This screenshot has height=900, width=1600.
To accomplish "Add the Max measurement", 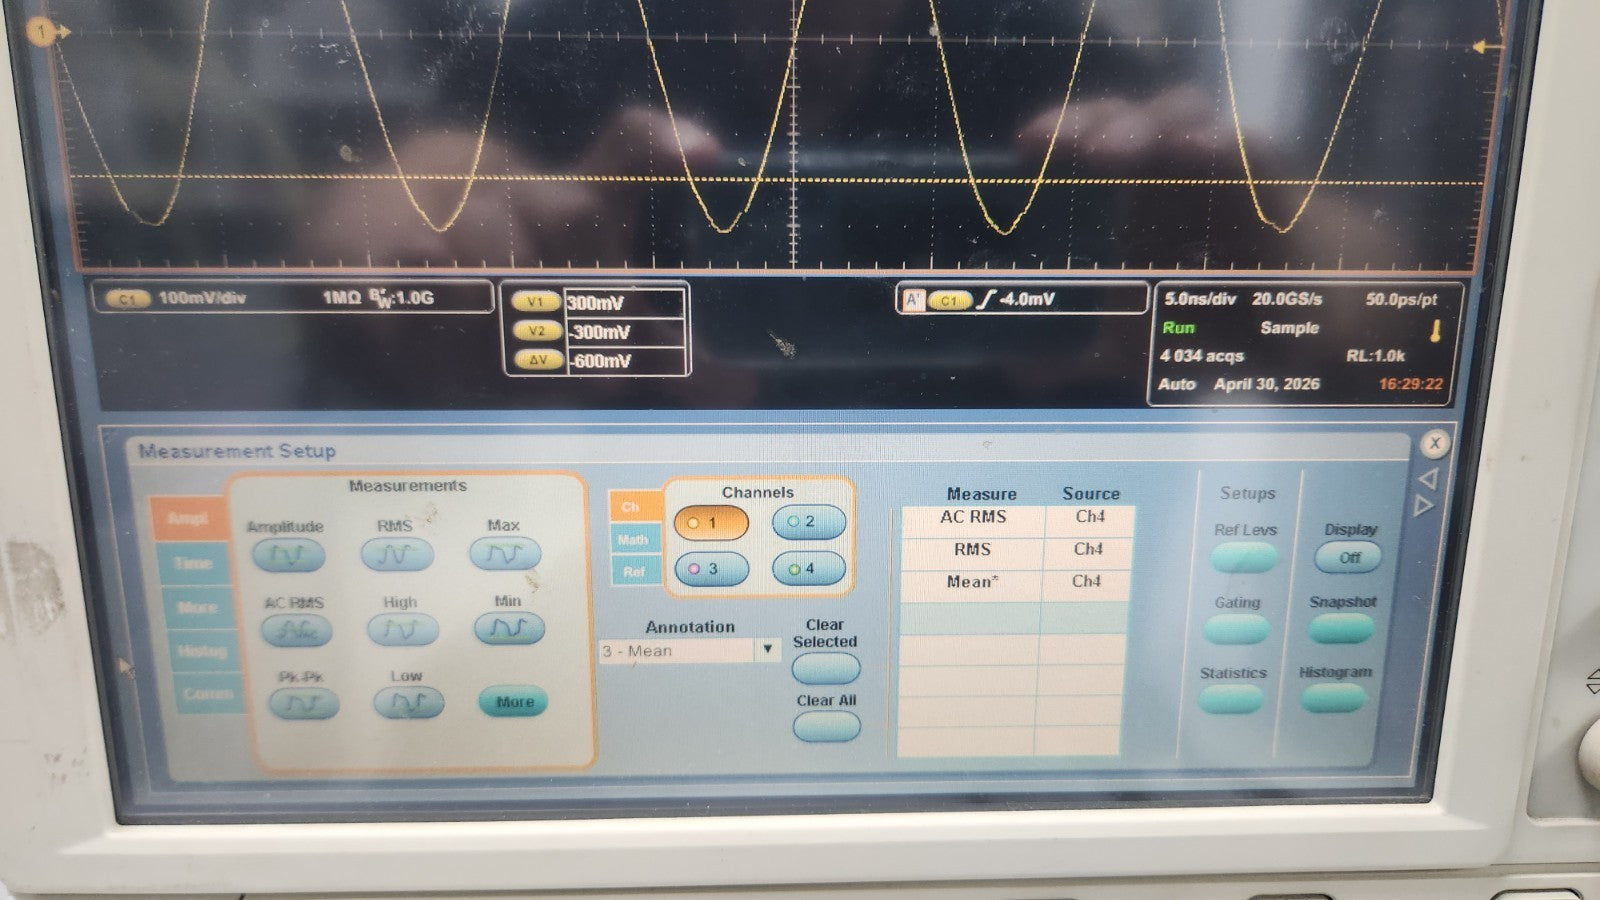I will click(x=505, y=553).
